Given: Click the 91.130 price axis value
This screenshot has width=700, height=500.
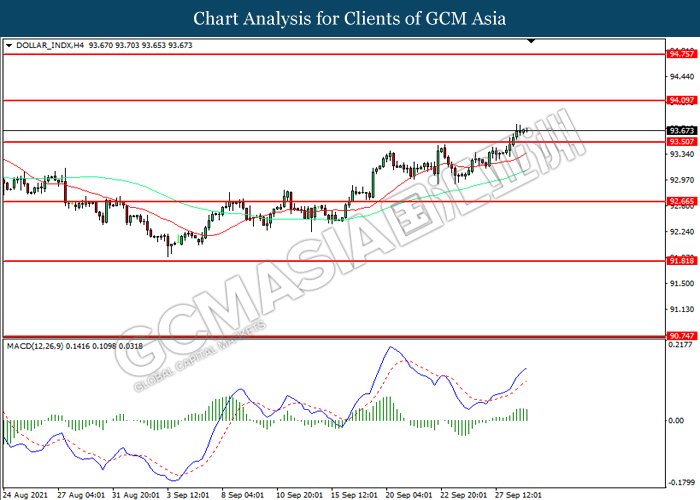Looking at the screenshot, I should click(682, 309).
